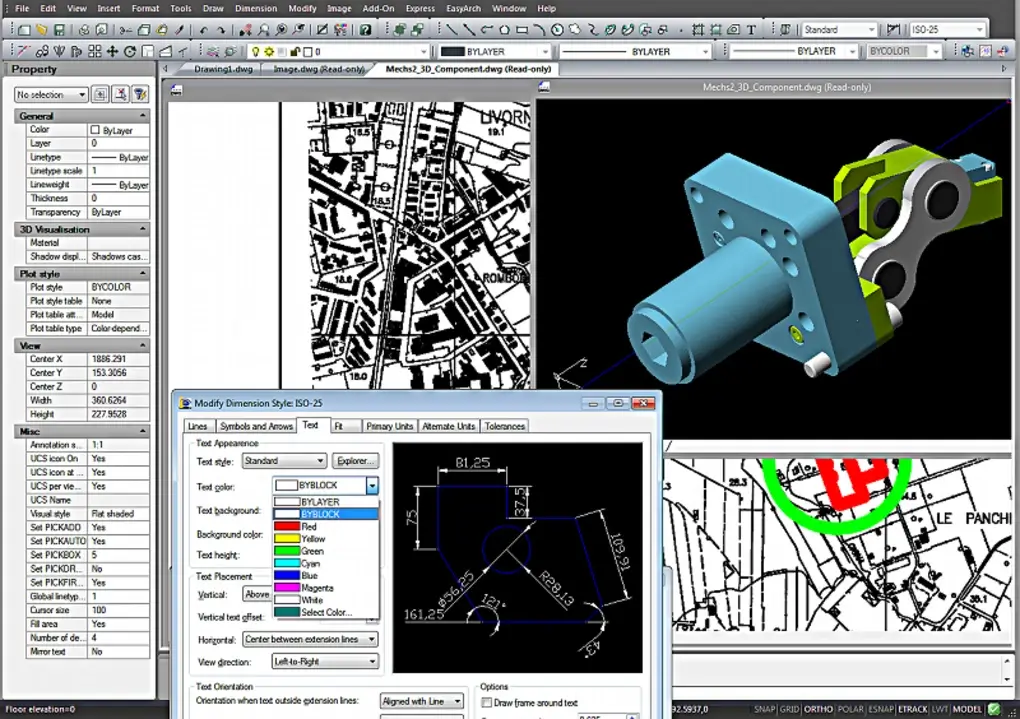Click the Save floppy disk icon
Viewport: 1020px width, 719px height.
tap(59, 30)
